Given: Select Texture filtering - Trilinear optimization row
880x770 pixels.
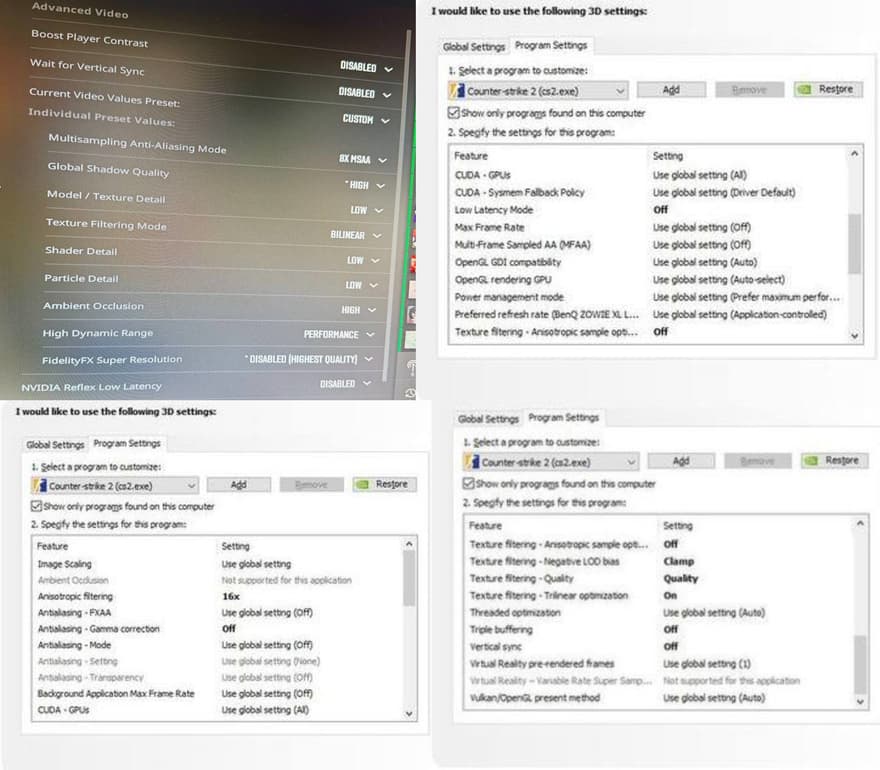Looking at the screenshot, I should pos(659,595).
